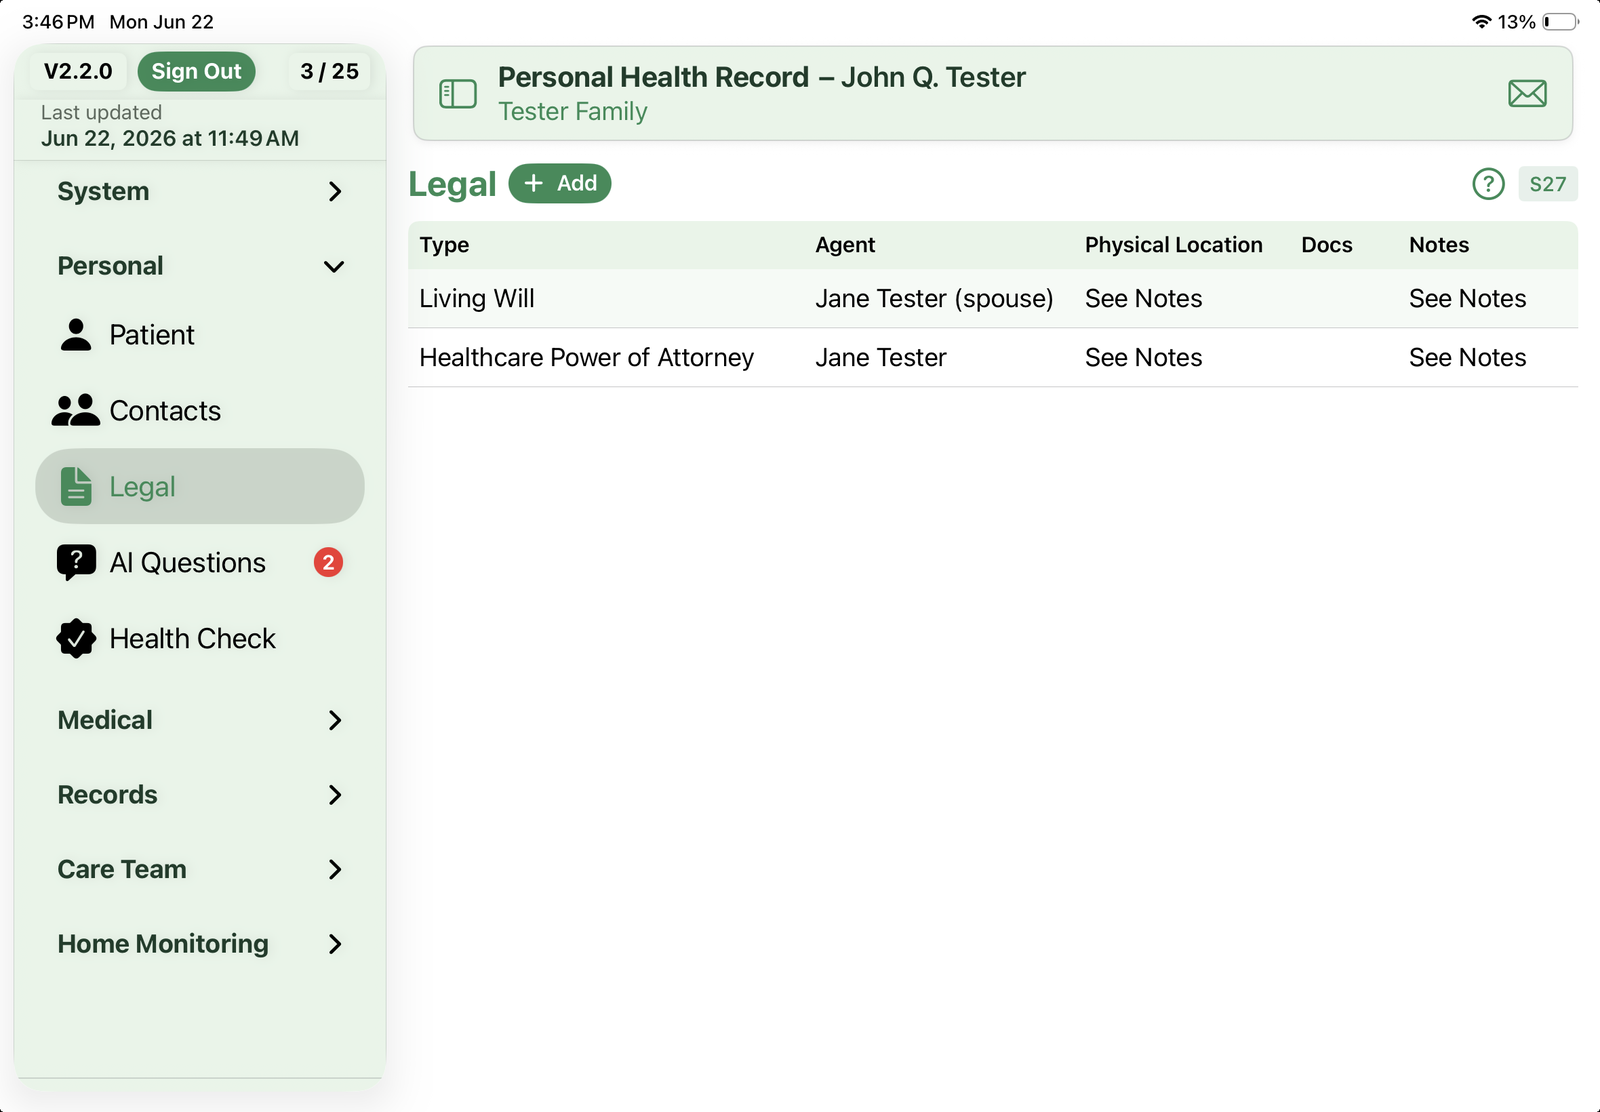This screenshot has height=1112, width=1600.
Task: Open Health Check seal checkmark icon
Action: [x=76, y=639]
